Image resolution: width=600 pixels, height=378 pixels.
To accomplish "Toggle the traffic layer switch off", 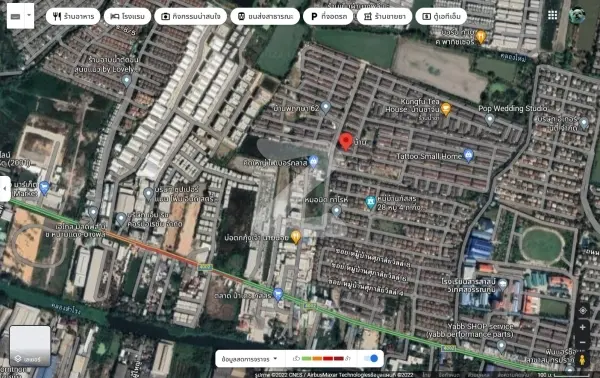I will [x=371, y=358].
